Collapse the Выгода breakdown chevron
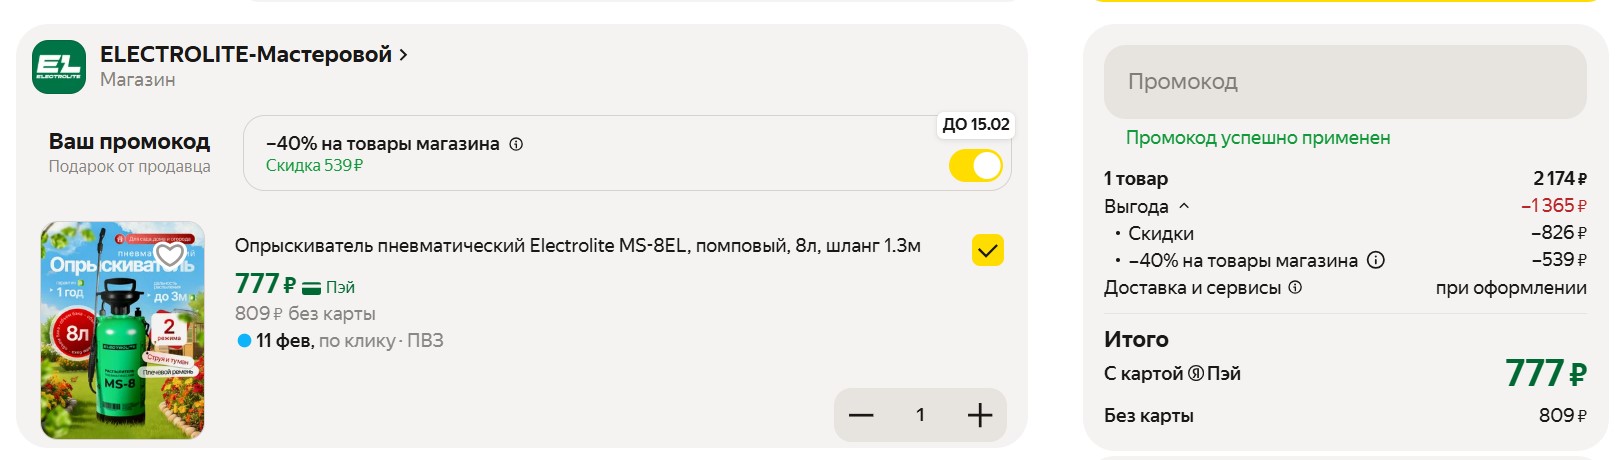This screenshot has width=1621, height=460. [x=1184, y=206]
